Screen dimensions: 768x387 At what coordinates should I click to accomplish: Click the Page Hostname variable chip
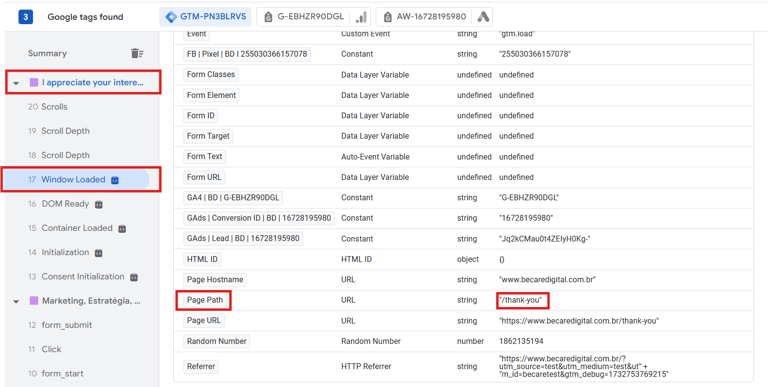pyautogui.click(x=215, y=280)
